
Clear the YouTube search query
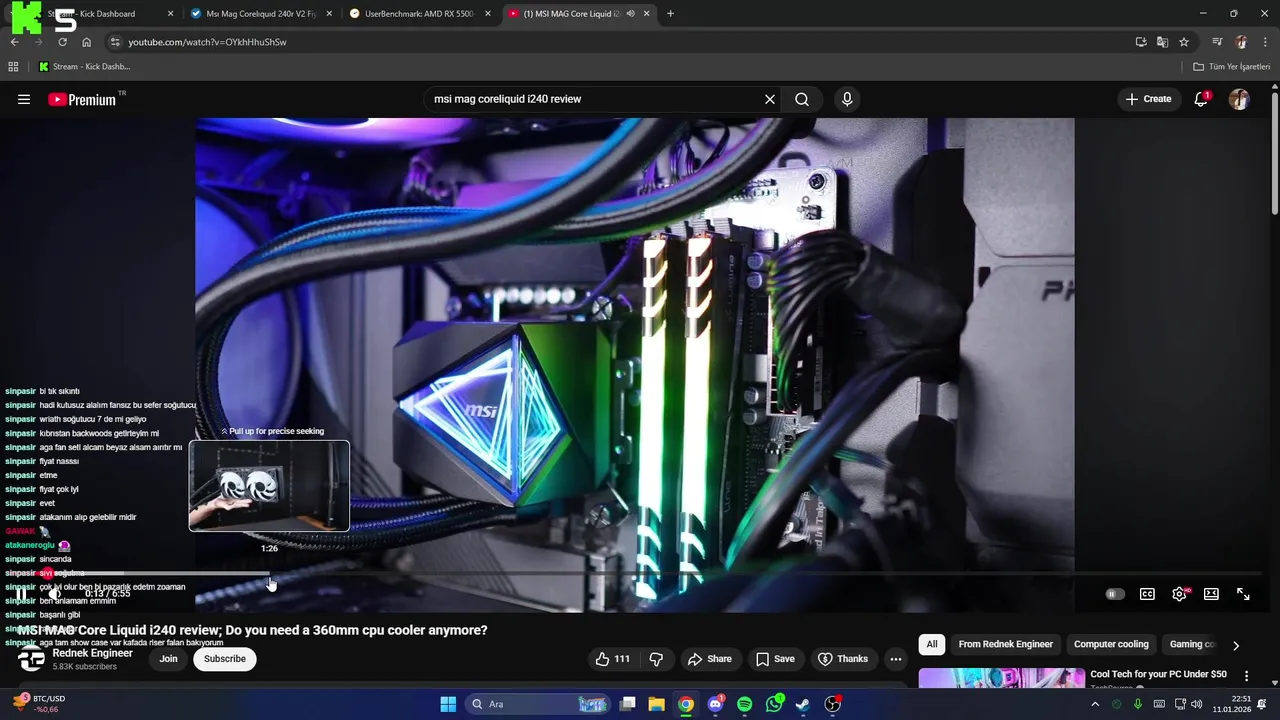click(770, 99)
